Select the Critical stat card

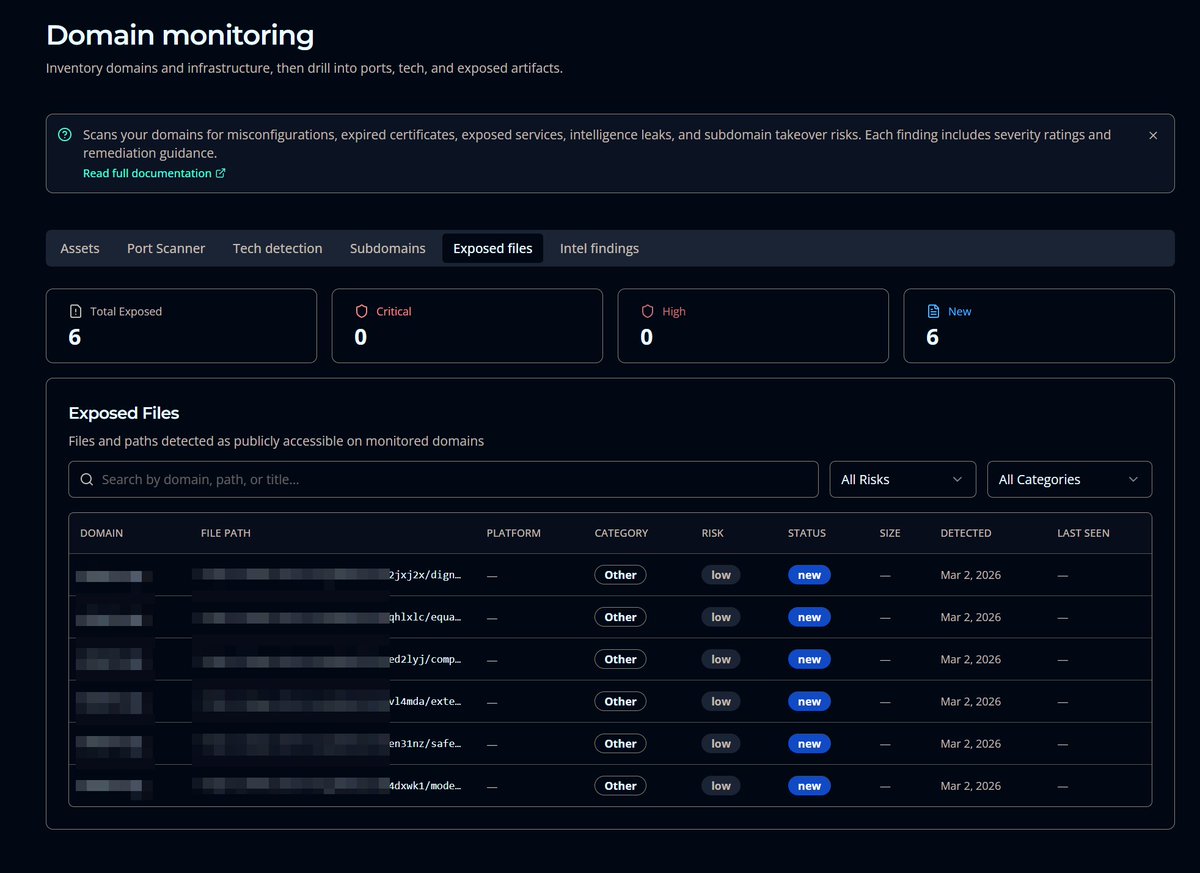click(x=467, y=326)
